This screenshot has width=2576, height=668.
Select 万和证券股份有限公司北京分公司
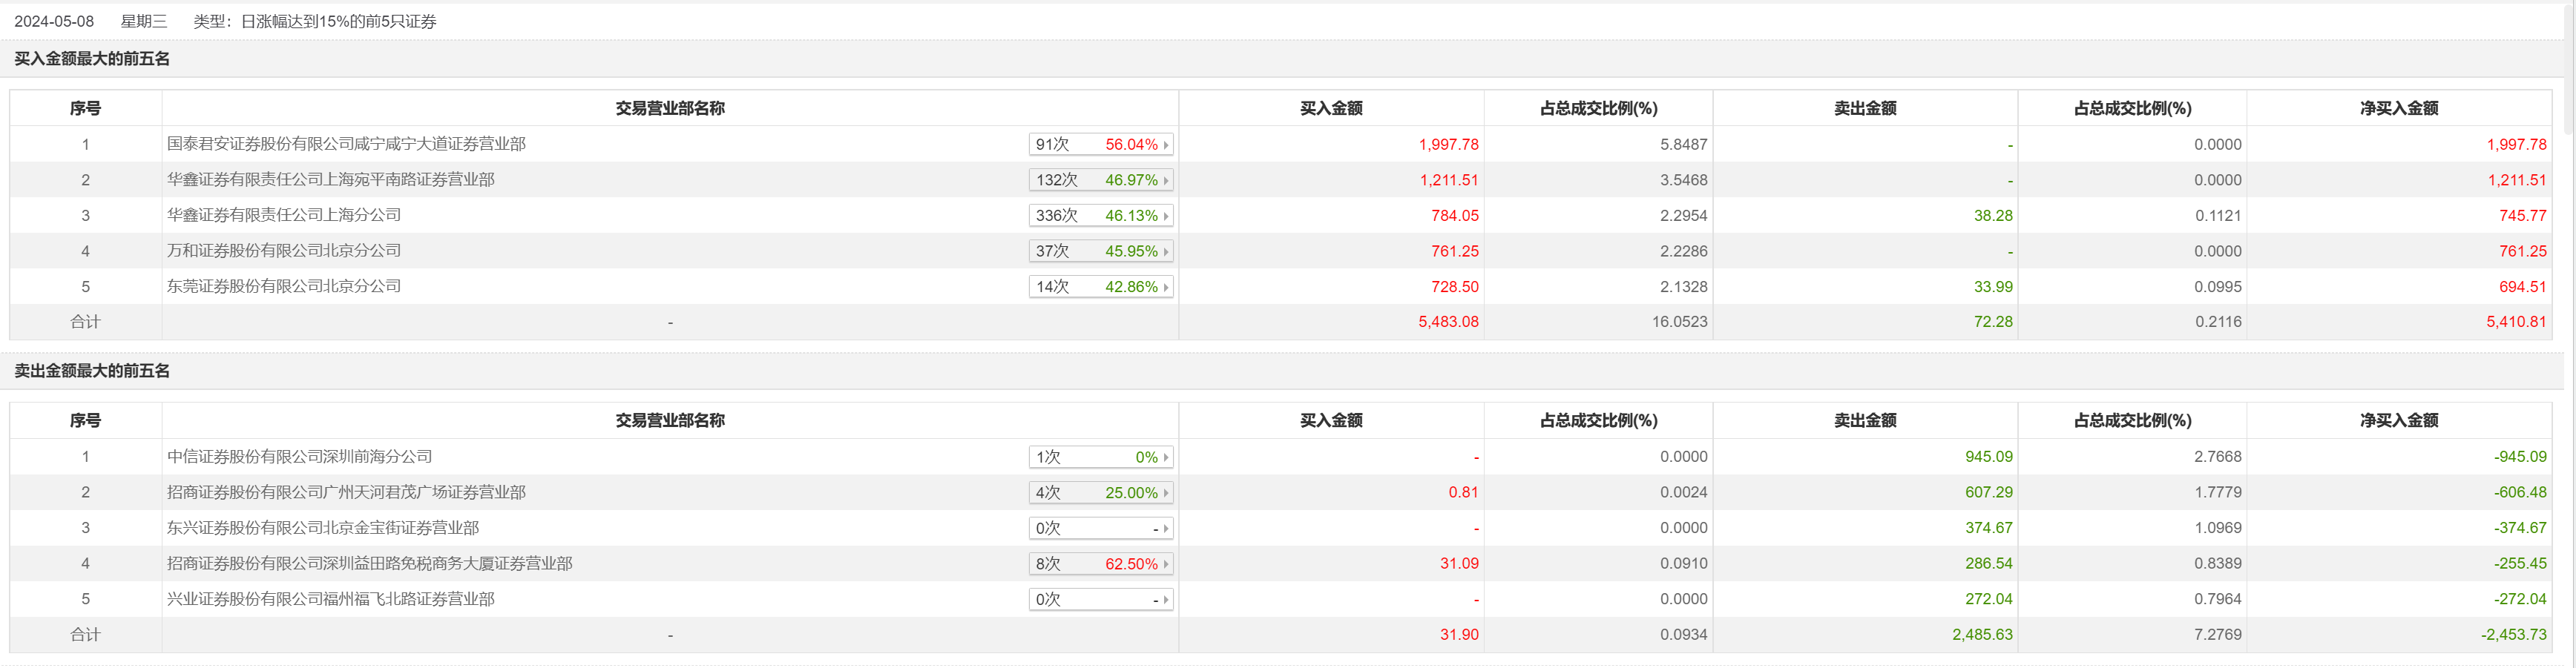click(x=284, y=251)
